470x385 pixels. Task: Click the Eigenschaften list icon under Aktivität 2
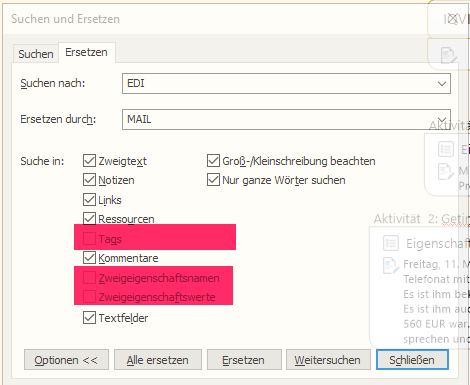point(391,243)
